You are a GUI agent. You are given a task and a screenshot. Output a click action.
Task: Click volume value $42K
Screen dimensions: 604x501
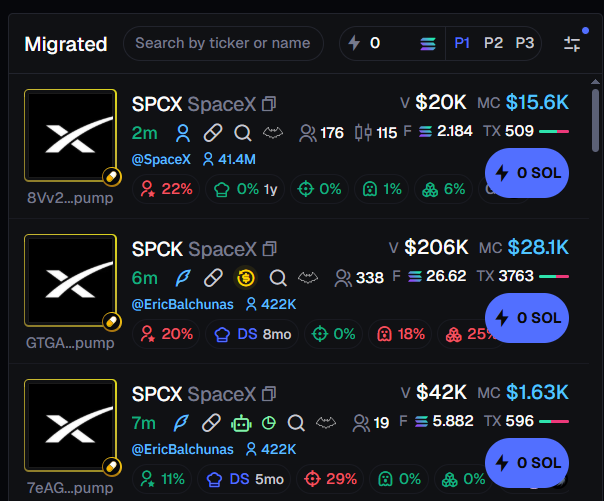pyautogui.click(x=441, y=392)
